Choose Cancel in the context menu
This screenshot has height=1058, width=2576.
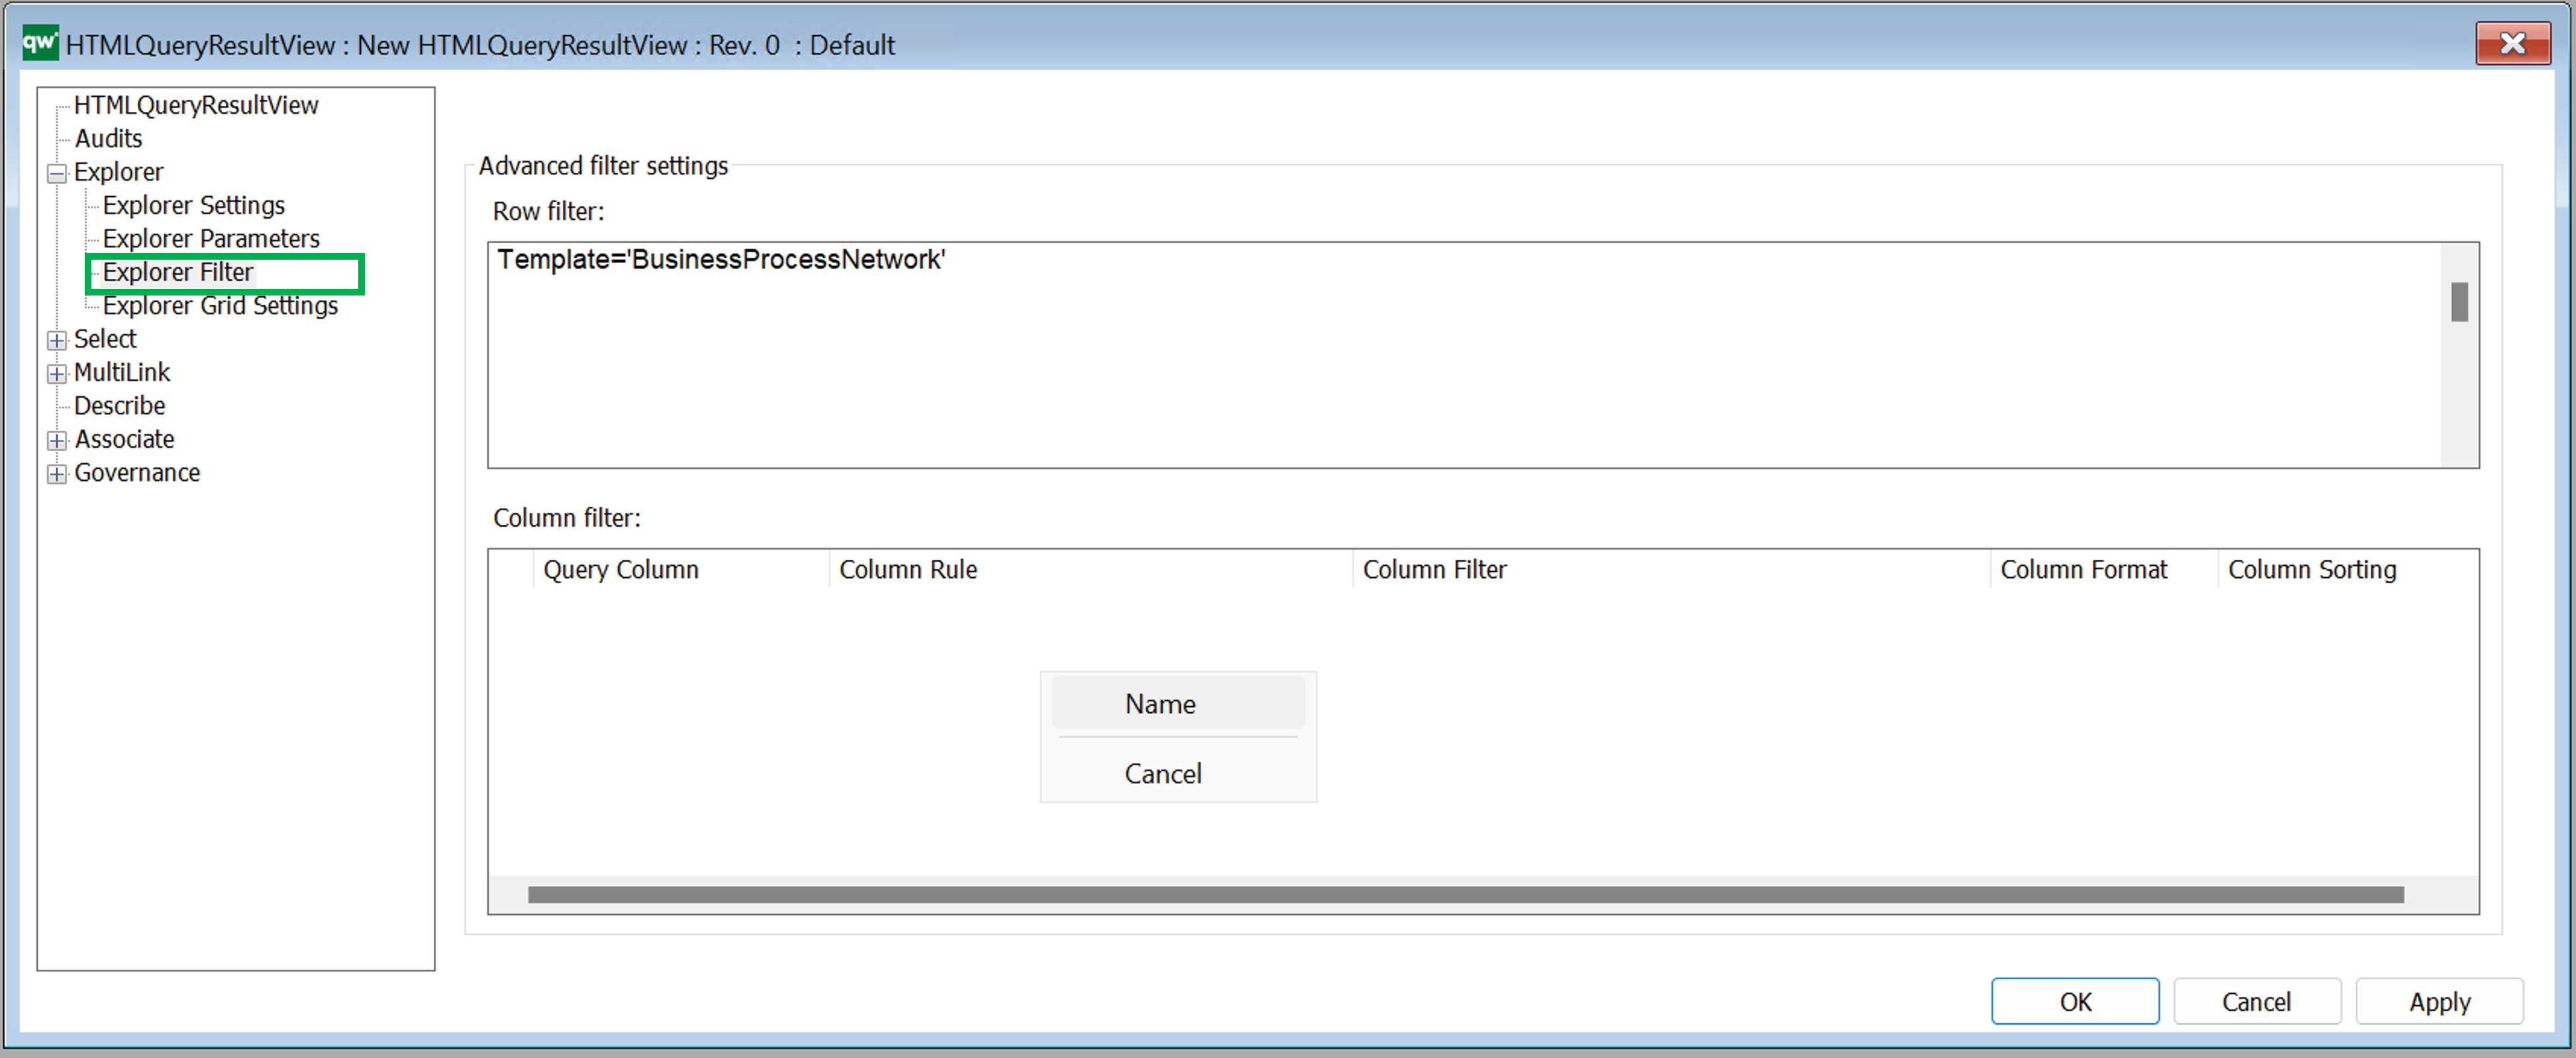1178,773
